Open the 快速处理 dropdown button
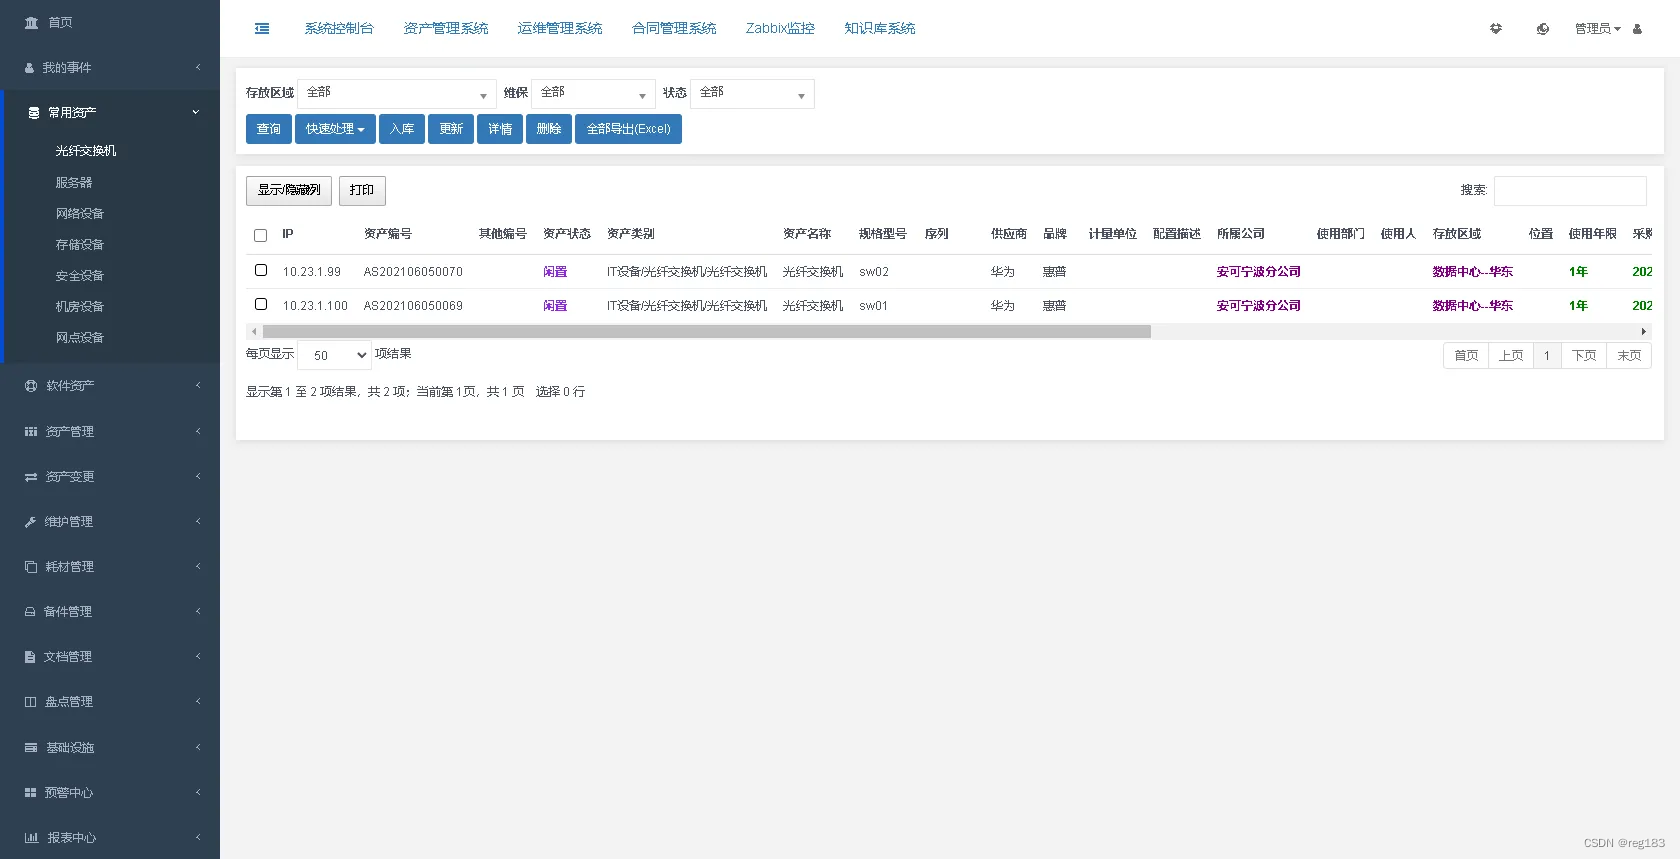Screen dimensions: 1680x859 tap(335, 129)
